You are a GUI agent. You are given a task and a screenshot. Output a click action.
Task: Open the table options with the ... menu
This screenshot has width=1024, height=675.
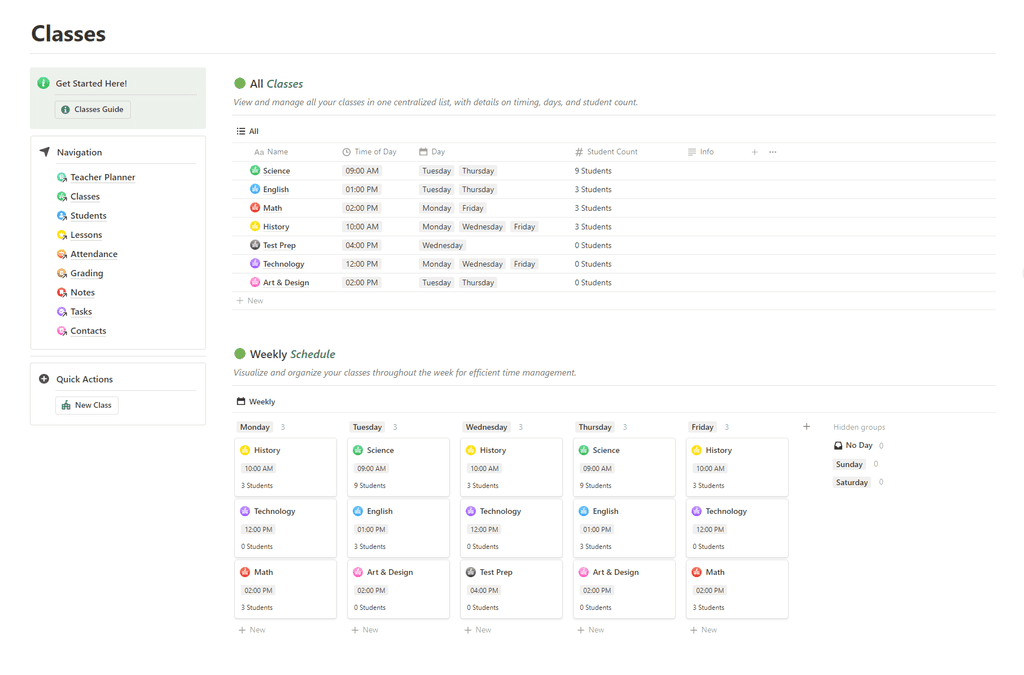tap(771, 151)
